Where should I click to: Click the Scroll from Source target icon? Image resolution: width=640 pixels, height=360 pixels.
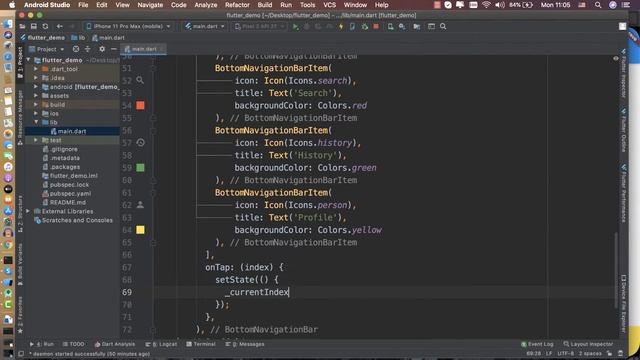[x=76, y=49]
